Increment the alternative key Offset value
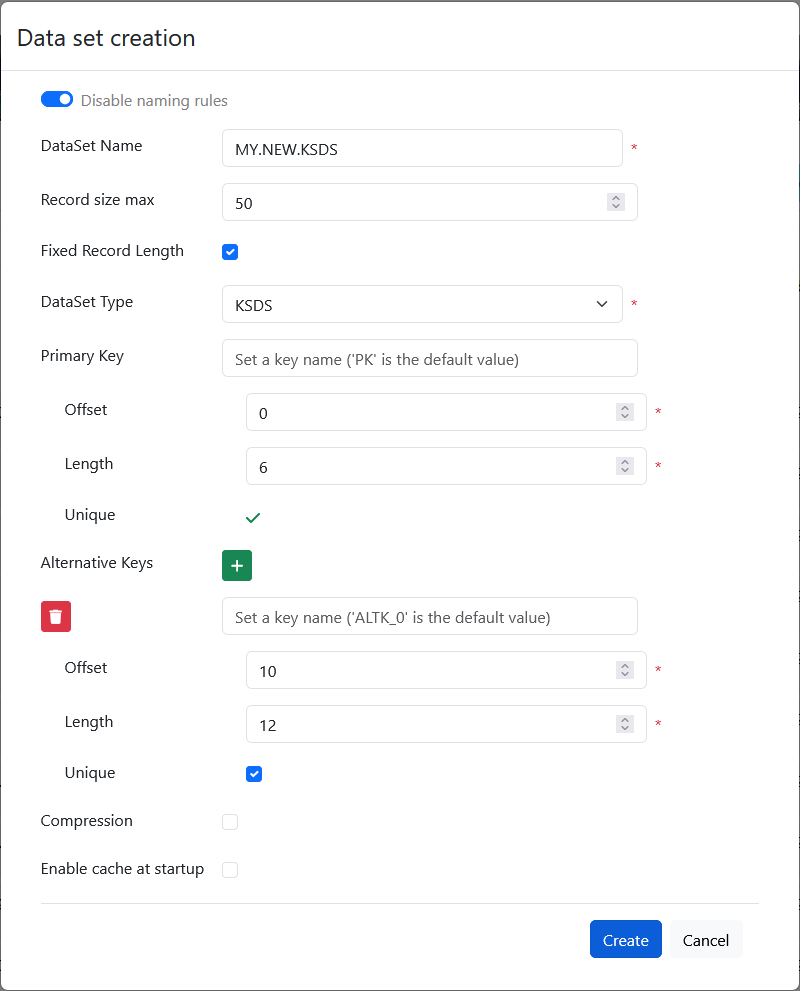 [x=624, y=666]
